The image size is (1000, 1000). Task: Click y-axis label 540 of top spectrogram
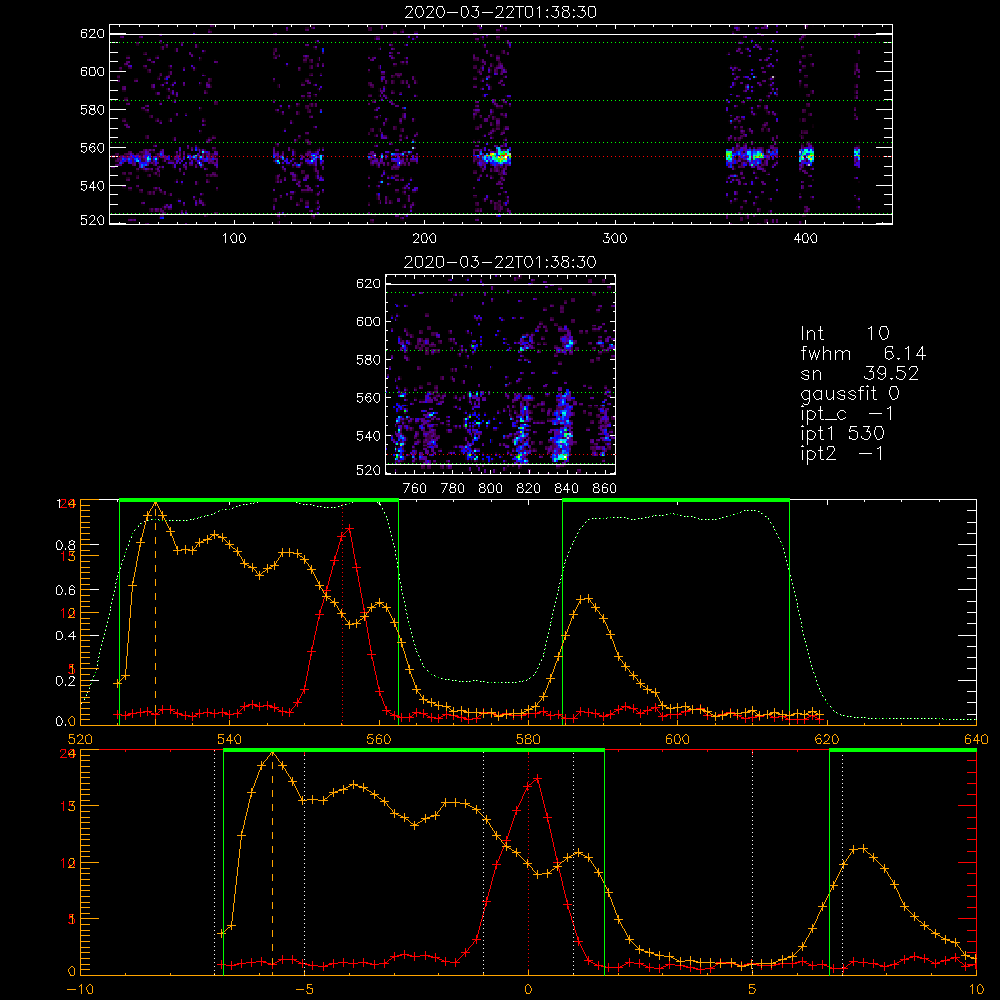pos(92,186)
